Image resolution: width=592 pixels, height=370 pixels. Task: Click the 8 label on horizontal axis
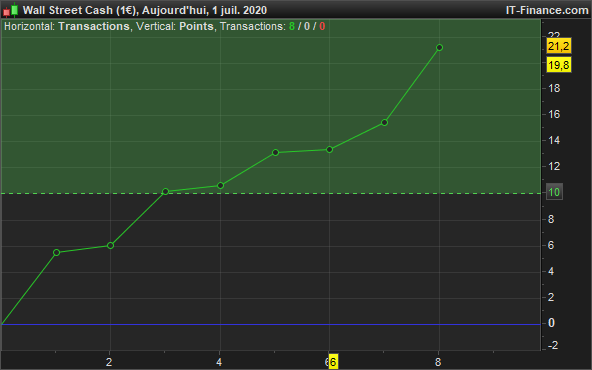click(x=438, y=362)
